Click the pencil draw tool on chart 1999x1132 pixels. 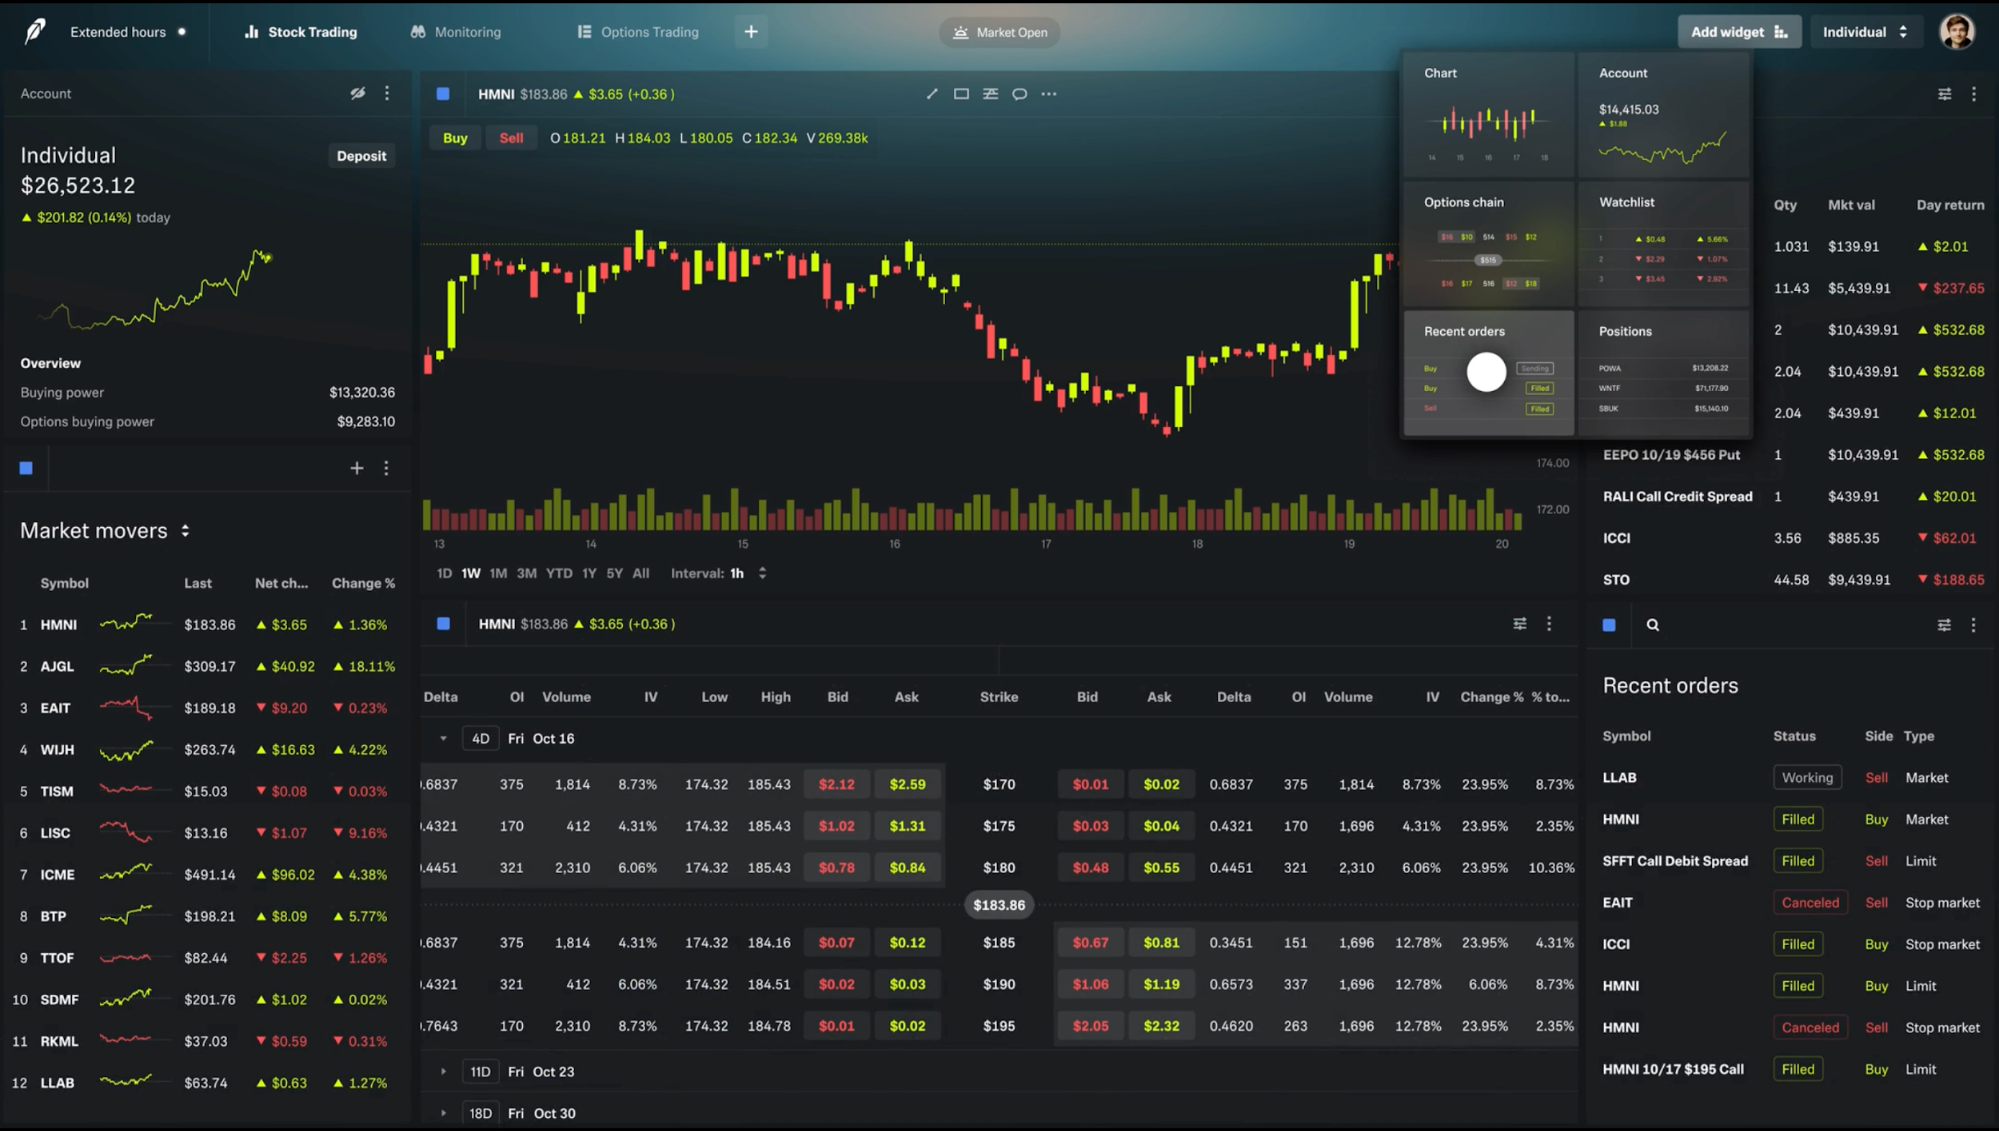coord(932,94)
